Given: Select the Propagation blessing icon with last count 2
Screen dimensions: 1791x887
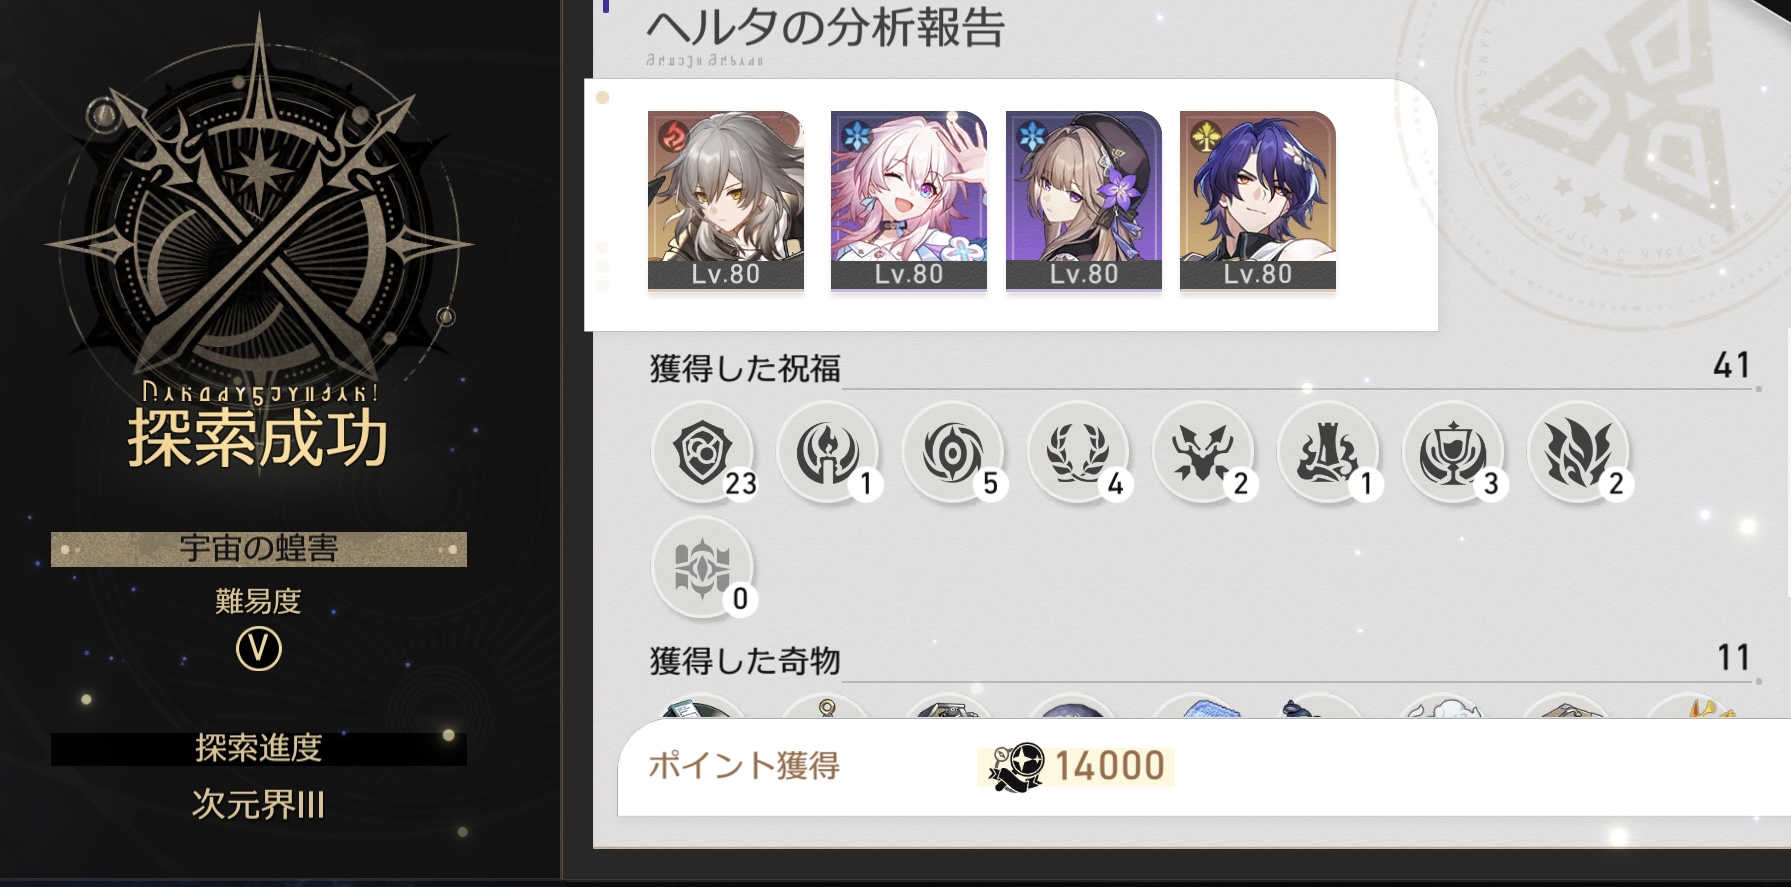Looking at the screenshot, I should 1578,452.
